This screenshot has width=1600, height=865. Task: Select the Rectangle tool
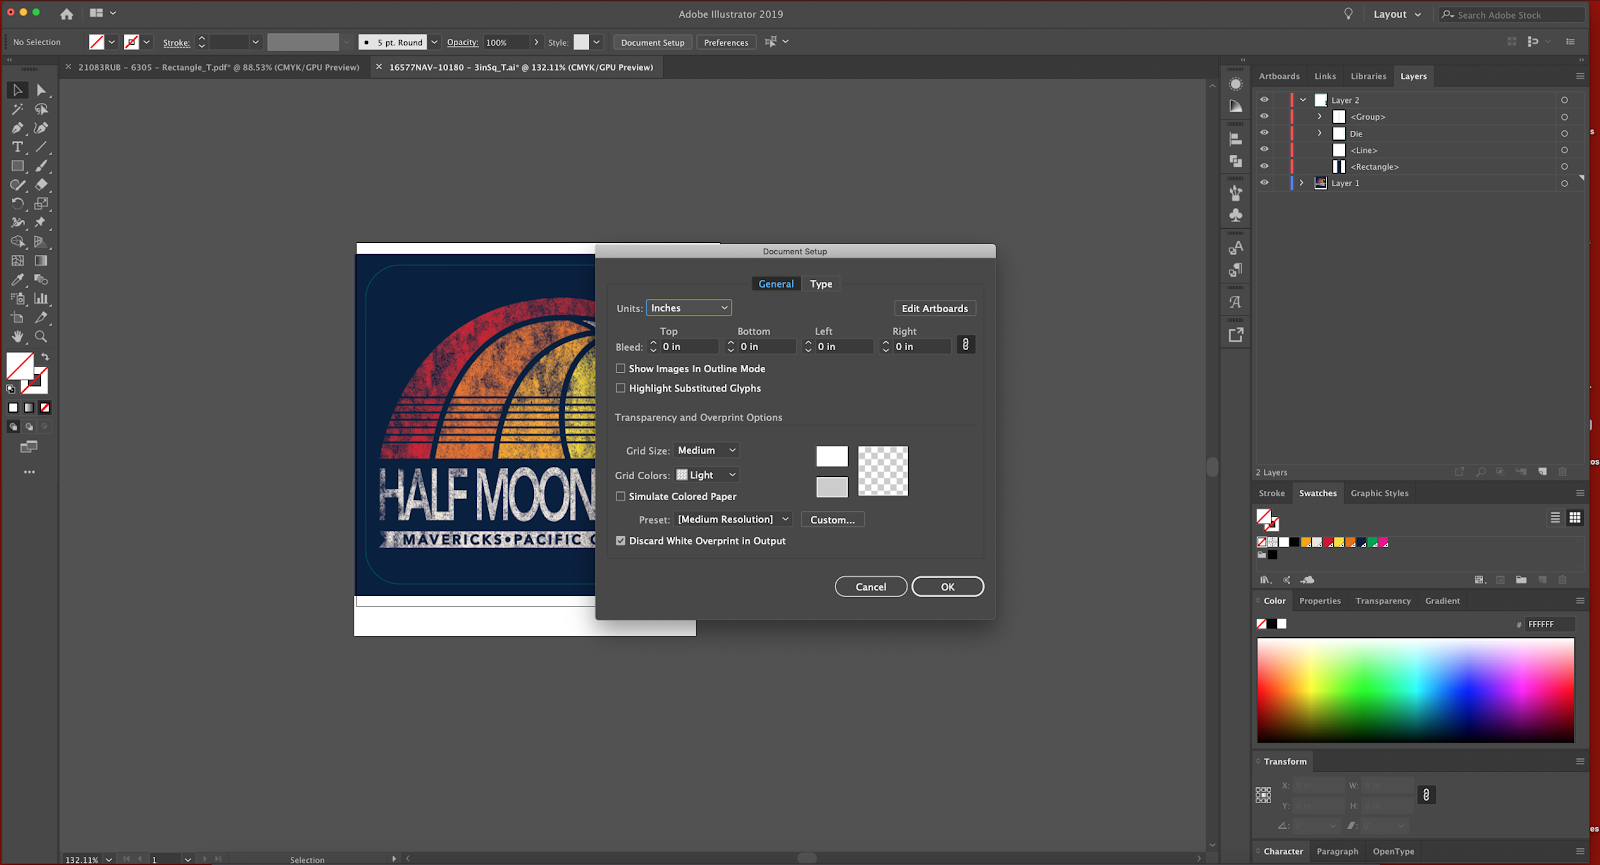17,166
